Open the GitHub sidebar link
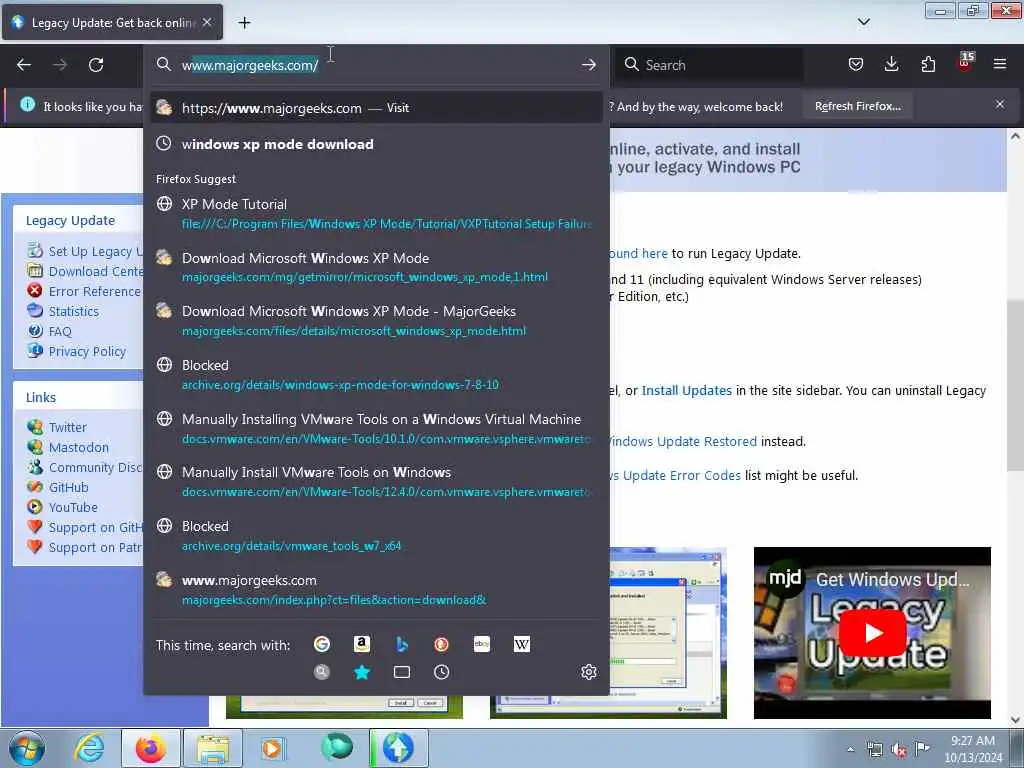This screenshot has width=1024, height=768. 69,487
